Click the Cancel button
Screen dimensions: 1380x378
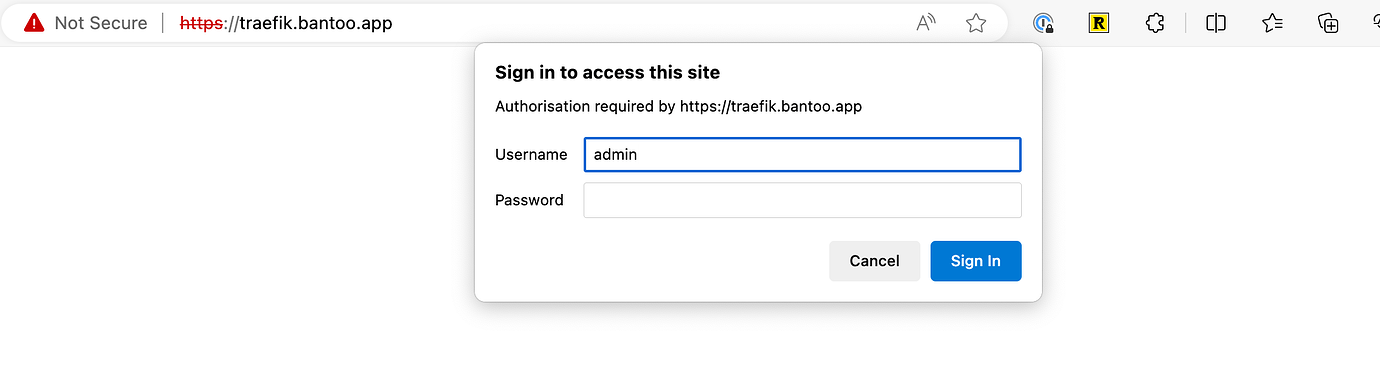click(x=874, y=261)
